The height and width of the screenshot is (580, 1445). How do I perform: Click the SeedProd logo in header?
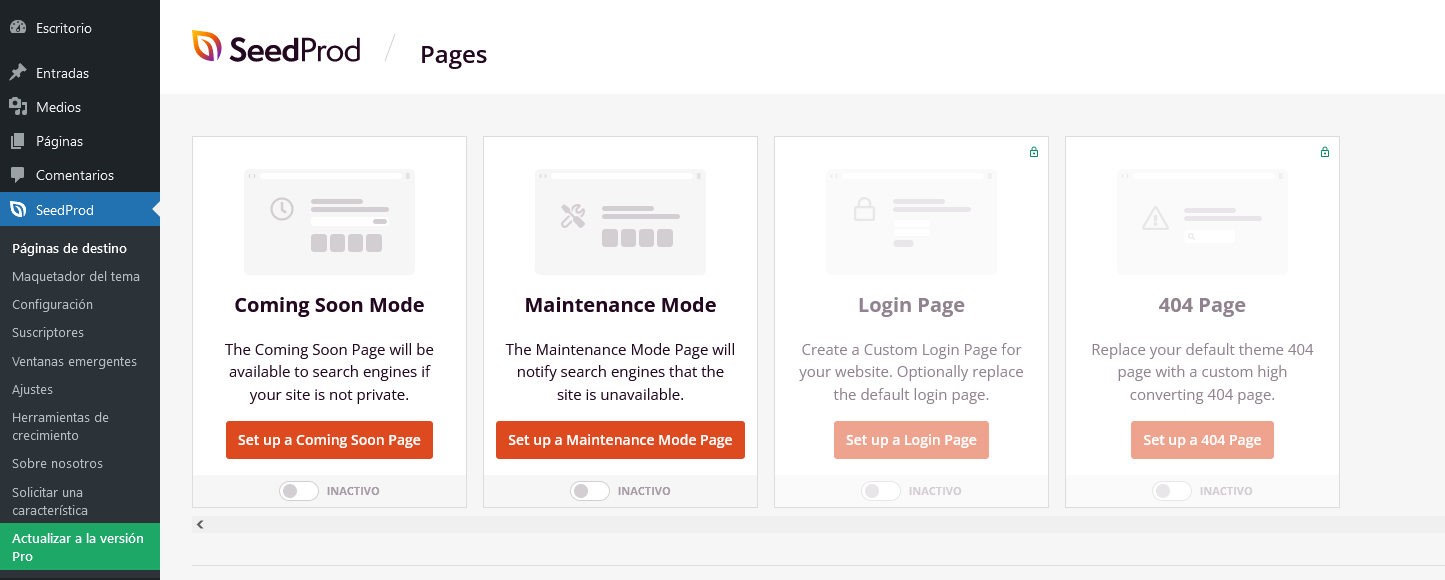point(276,48)
